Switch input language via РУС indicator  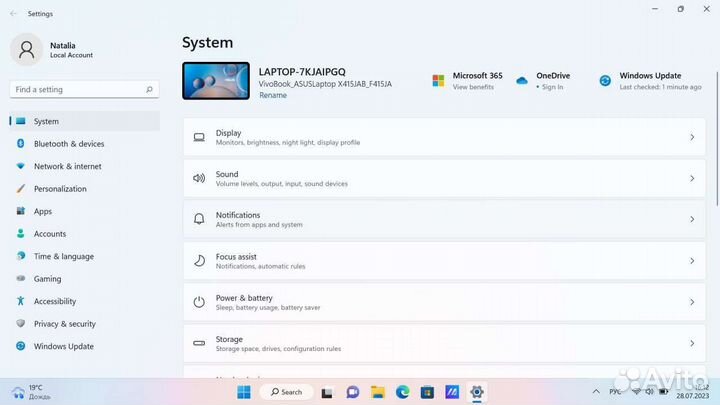click(615, 392)
